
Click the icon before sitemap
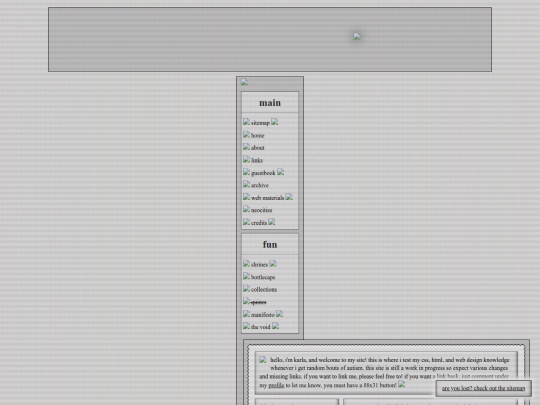click(246, 122)
